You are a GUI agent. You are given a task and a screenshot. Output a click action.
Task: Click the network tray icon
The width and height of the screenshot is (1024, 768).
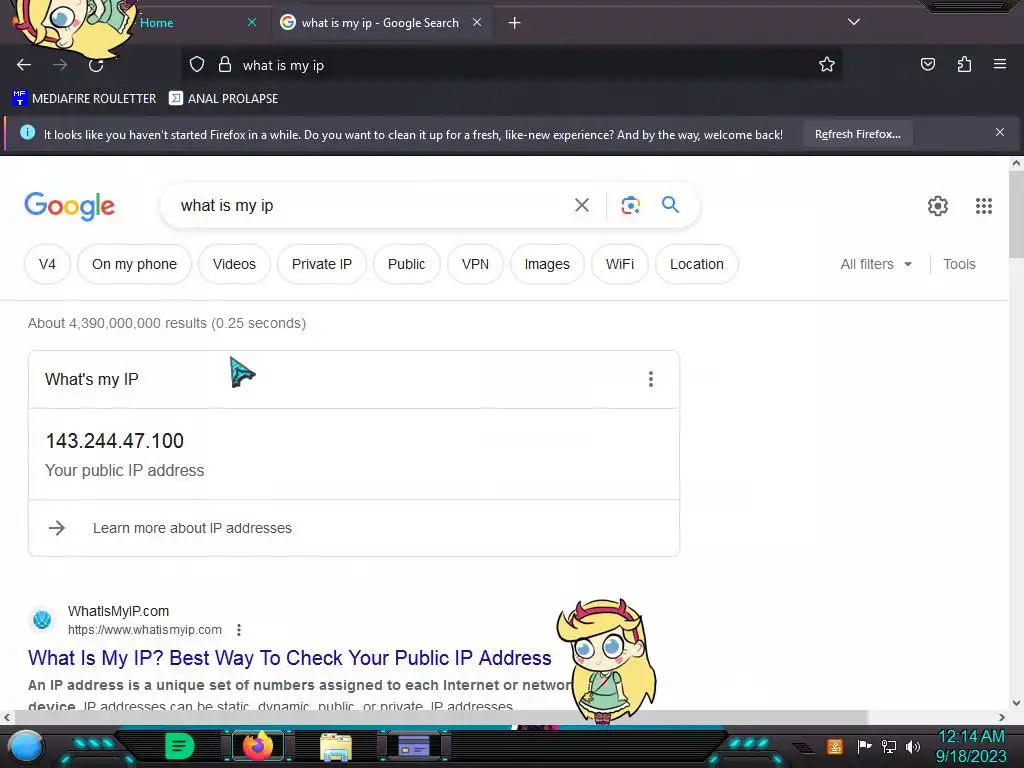click(x=889, y=746)
